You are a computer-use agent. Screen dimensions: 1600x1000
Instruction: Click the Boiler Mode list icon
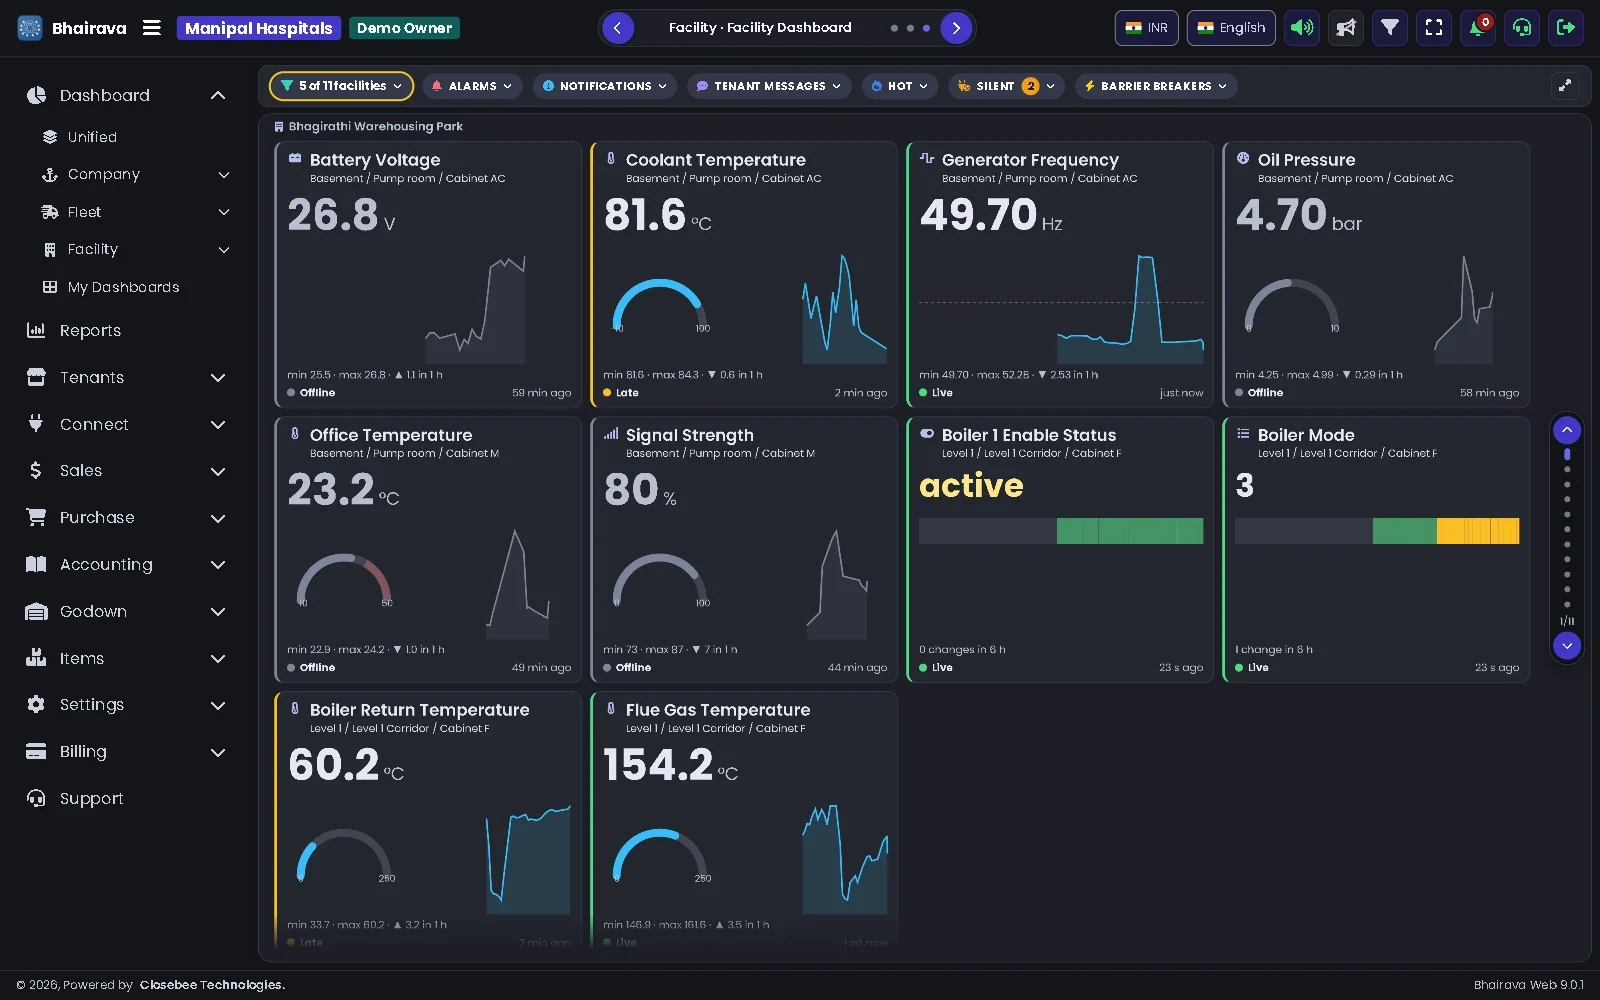(x=1243, y=434)
